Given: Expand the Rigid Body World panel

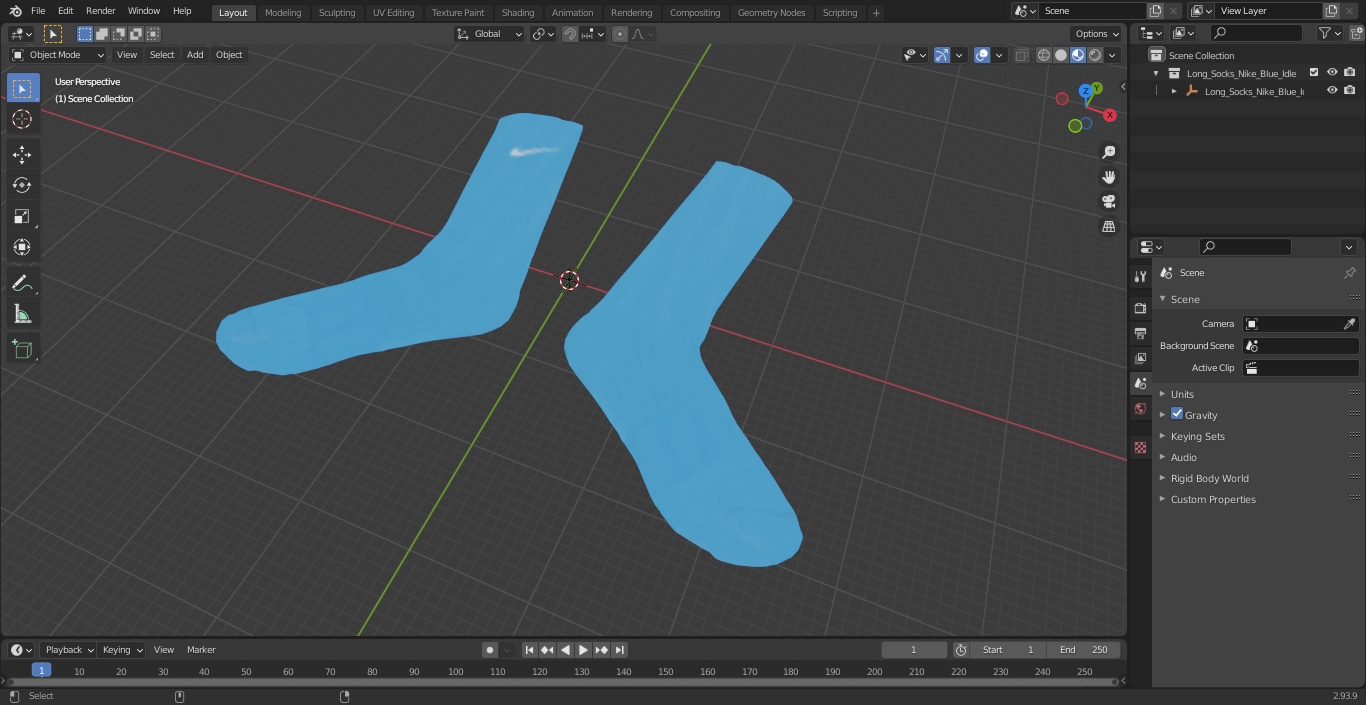Looking at the screenshot, I should tap(1209, 478).
